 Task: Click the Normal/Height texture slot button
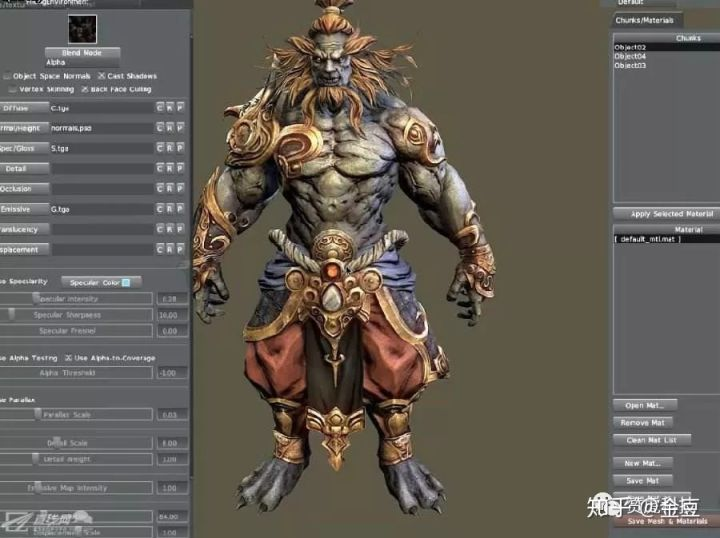[24, 128]
